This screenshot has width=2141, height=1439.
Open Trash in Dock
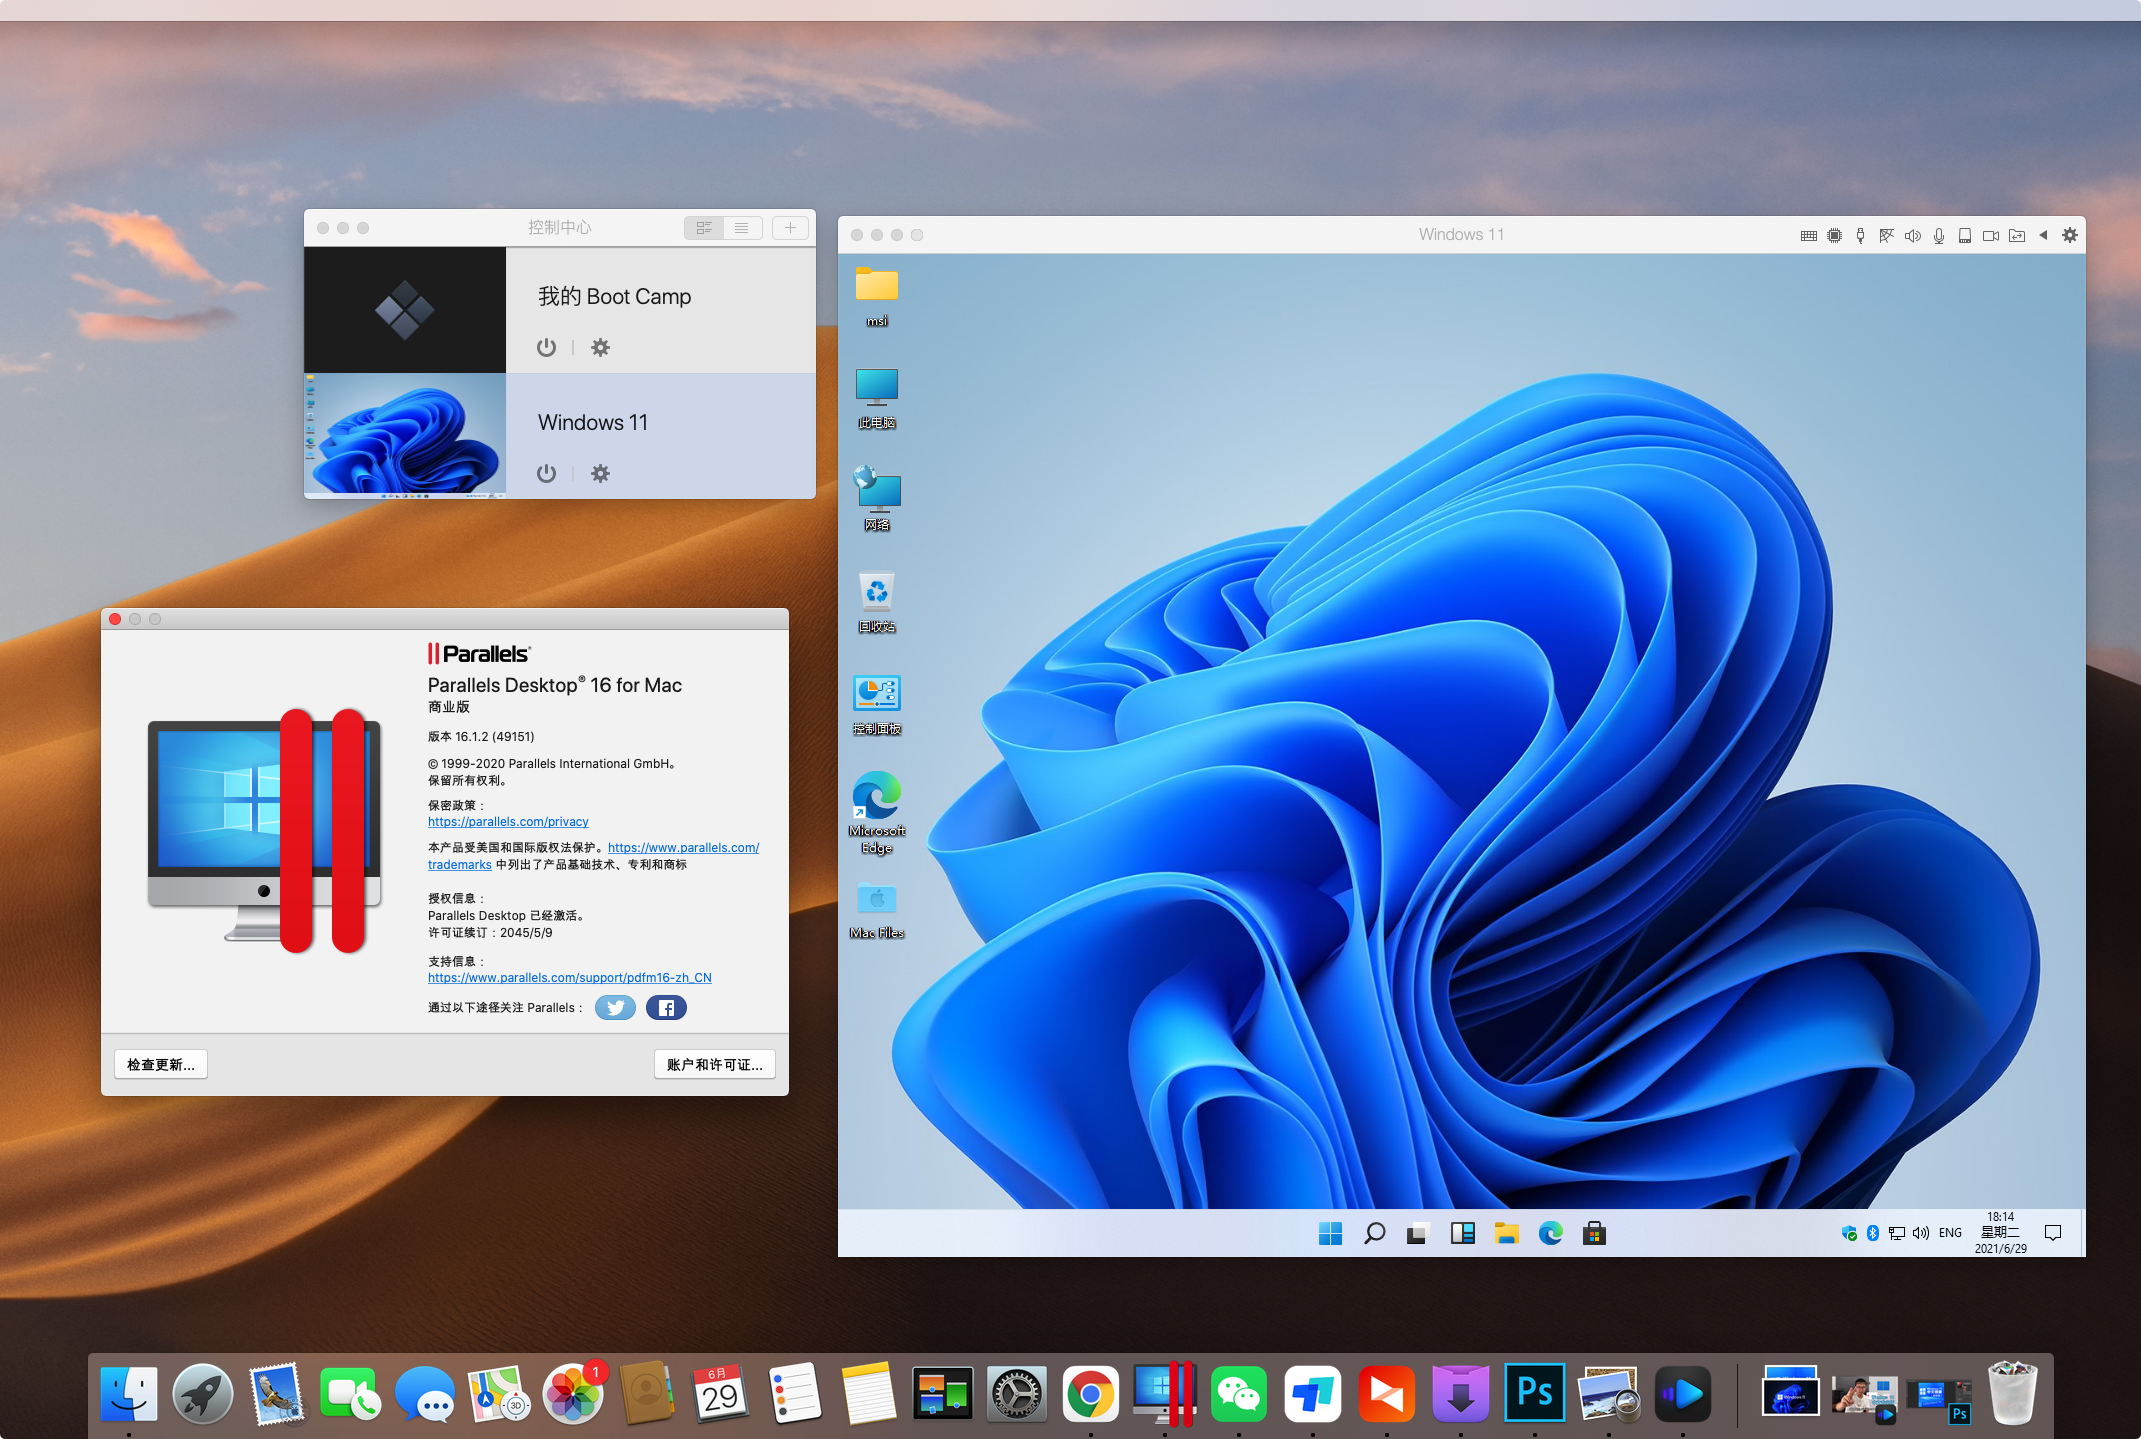click(x=2013, y=1392)
